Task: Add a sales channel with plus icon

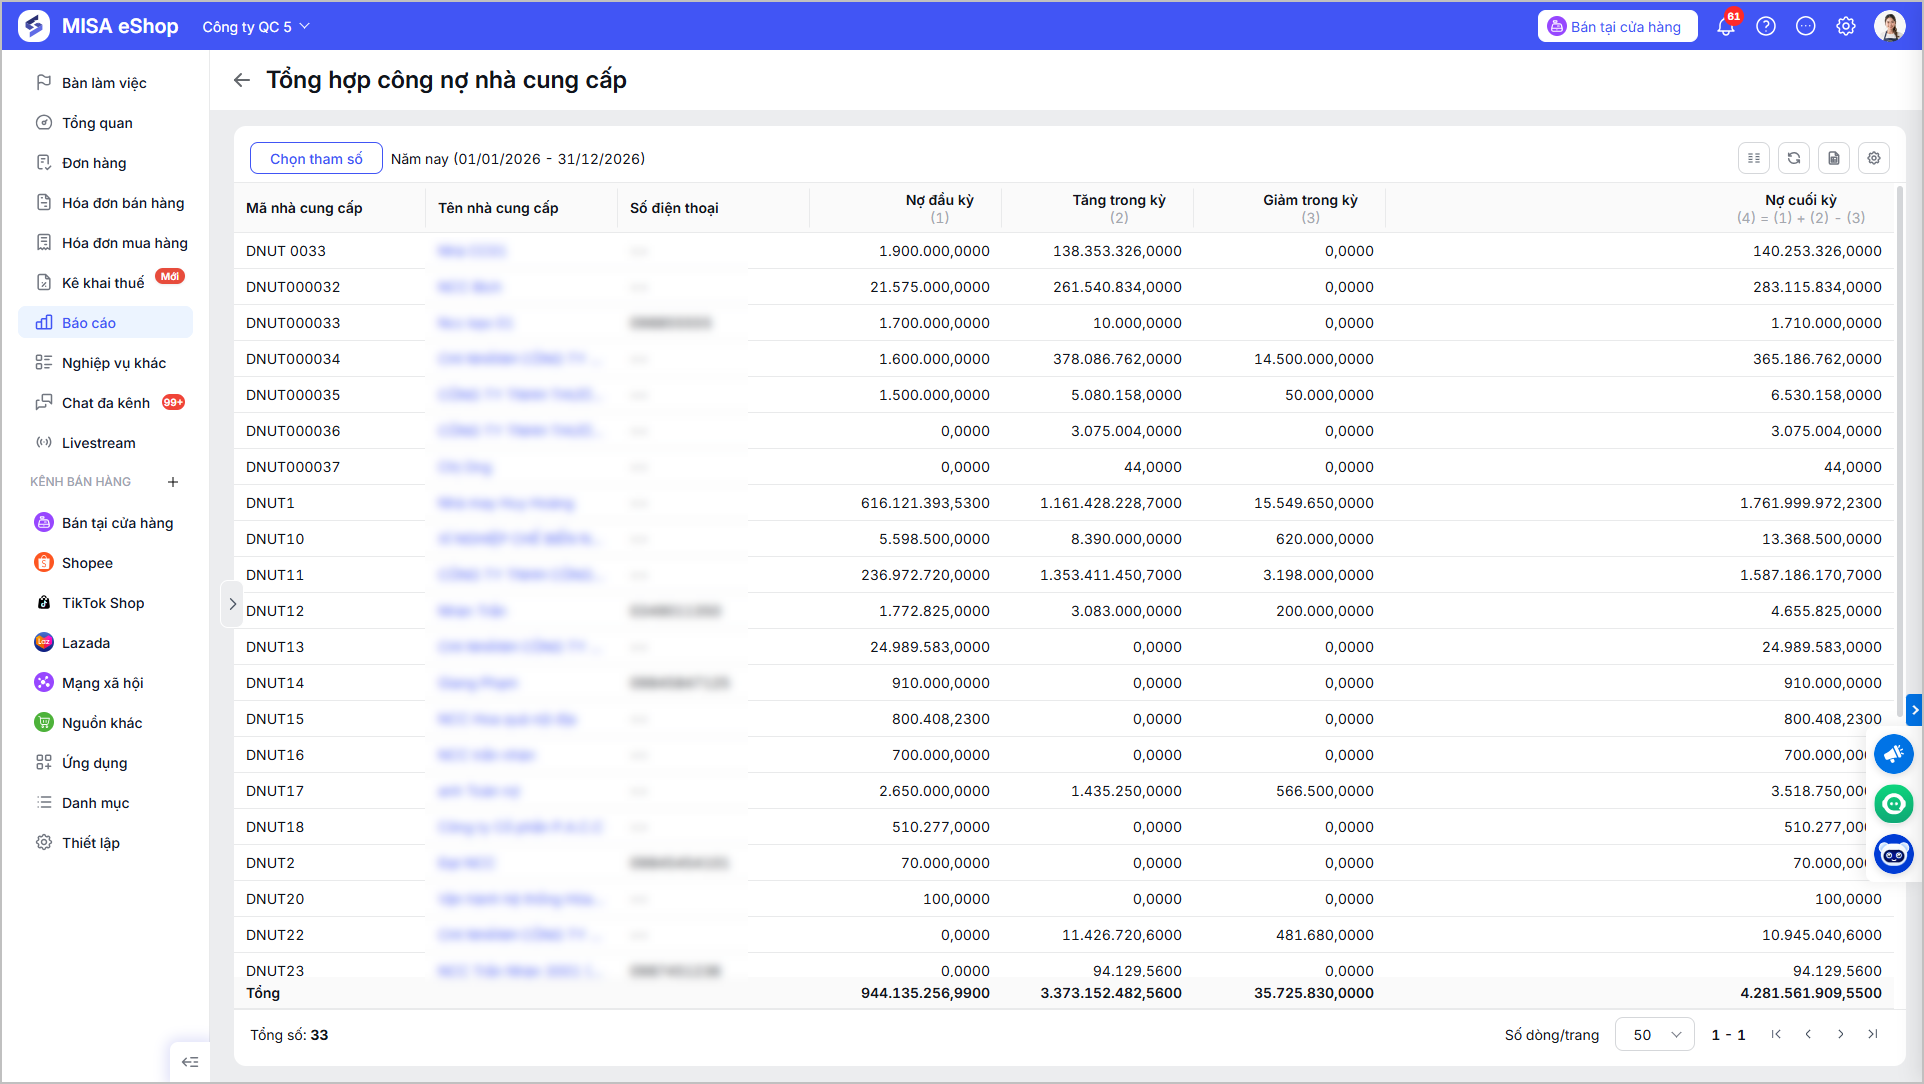Action: click(x=173, y=482)
